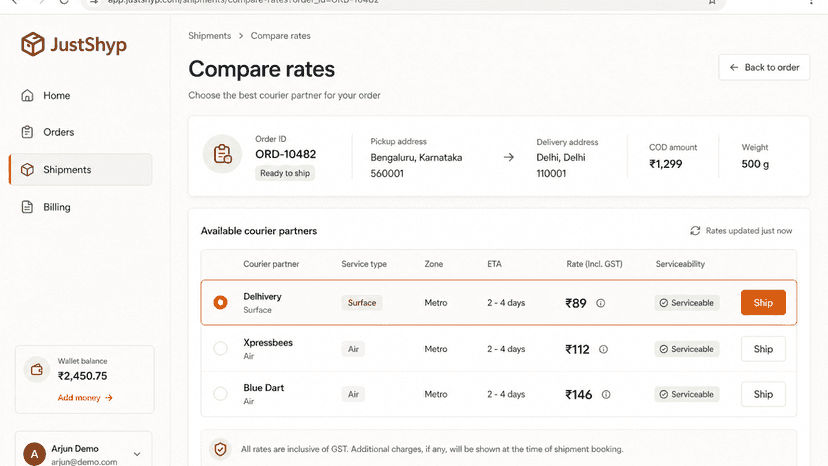Select the Delhivery radio button

pos(220,303)
